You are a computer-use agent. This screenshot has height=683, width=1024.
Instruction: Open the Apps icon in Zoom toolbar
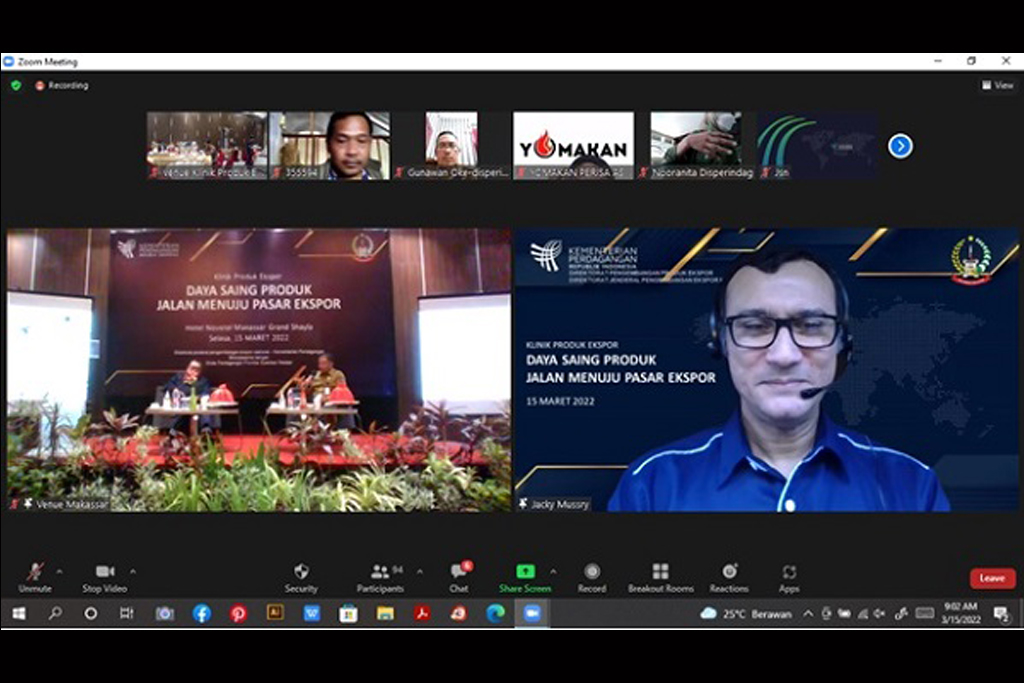[x=789, y=572]
